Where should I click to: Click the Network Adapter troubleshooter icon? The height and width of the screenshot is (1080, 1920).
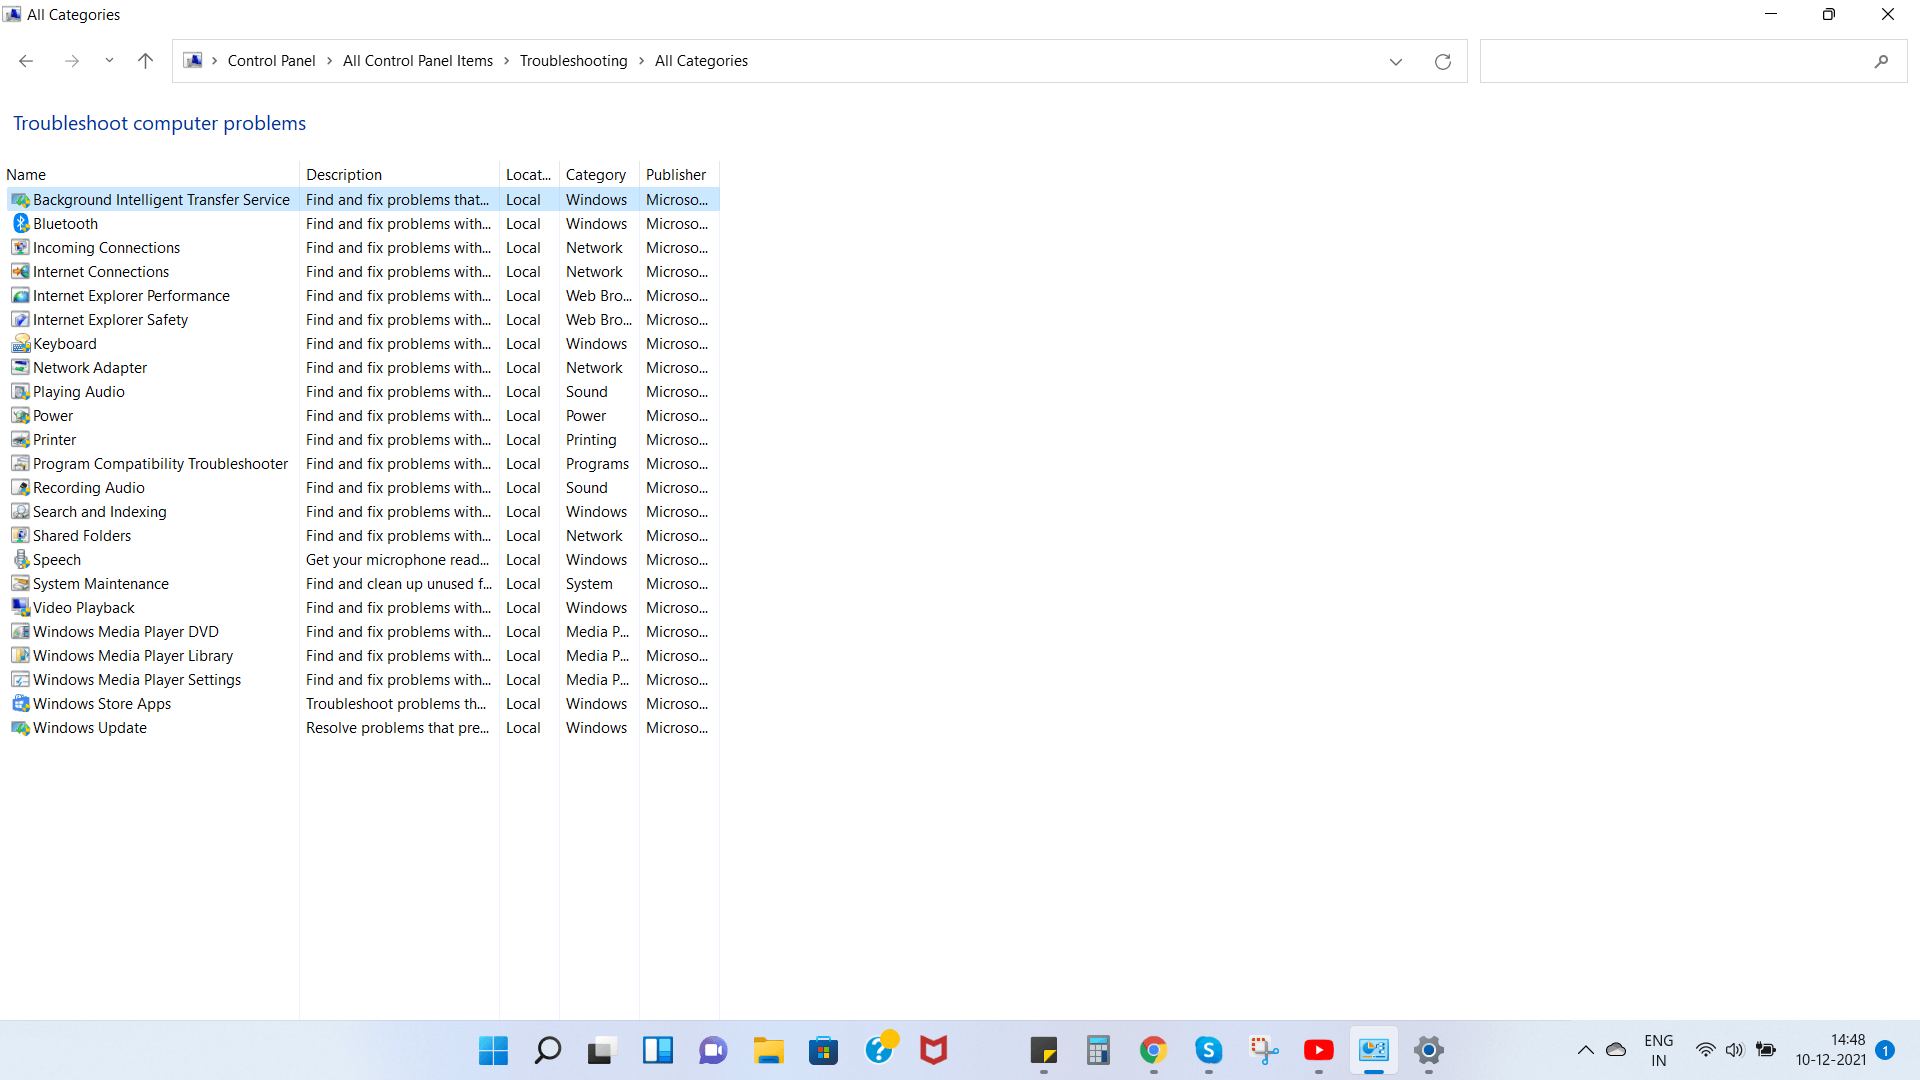[20, 367]
